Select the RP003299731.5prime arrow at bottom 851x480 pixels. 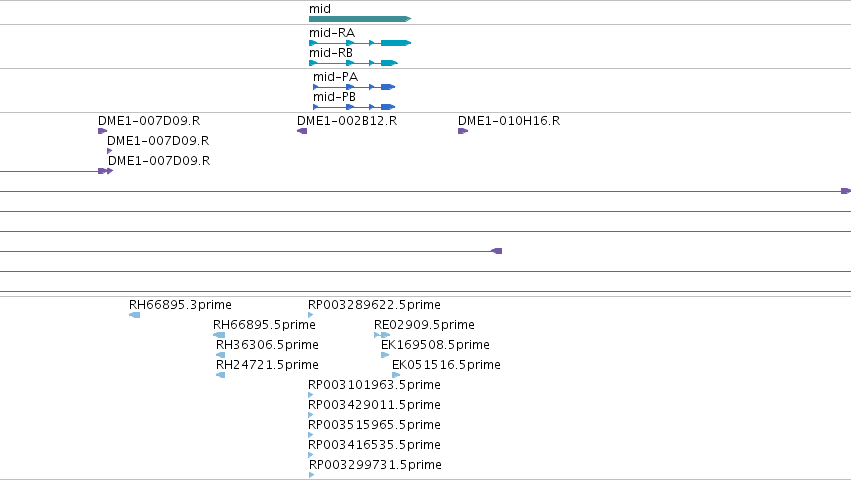pyautogui.click(x=312, y=475)
